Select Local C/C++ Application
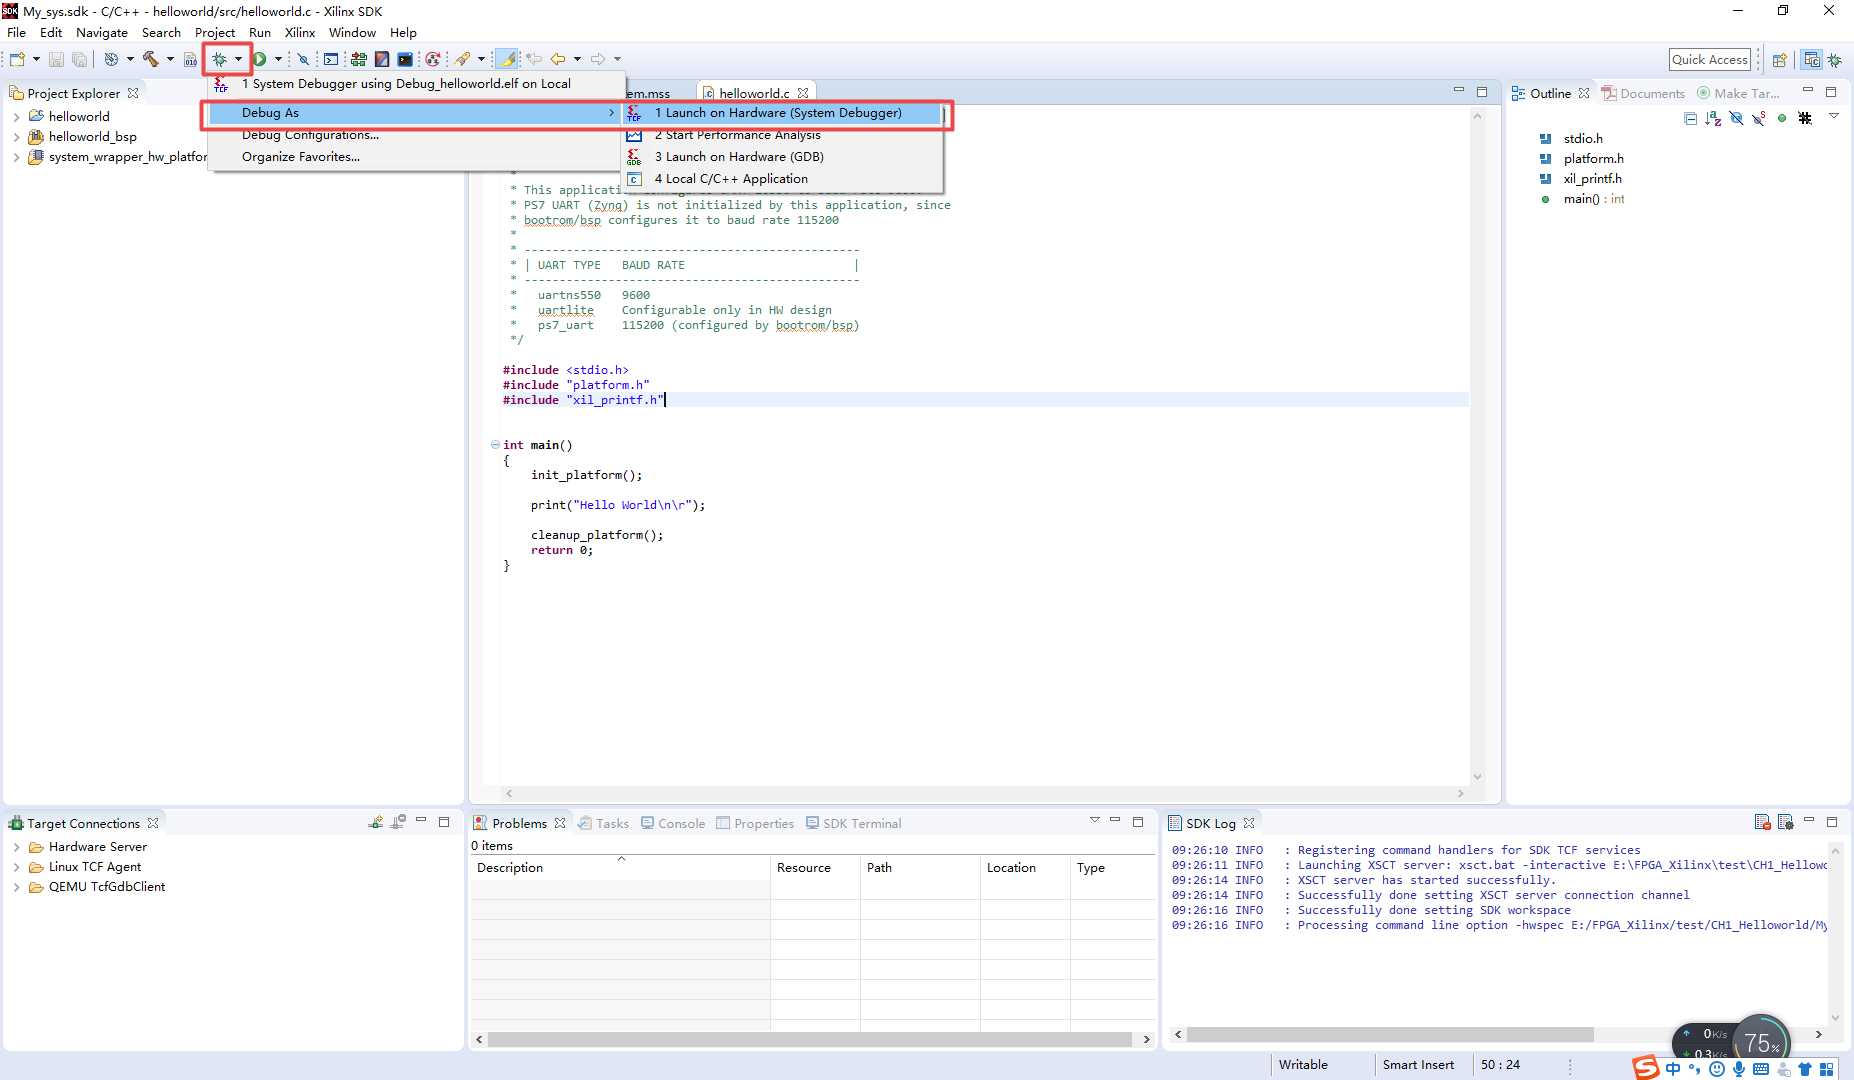 [x=783, y=179]
